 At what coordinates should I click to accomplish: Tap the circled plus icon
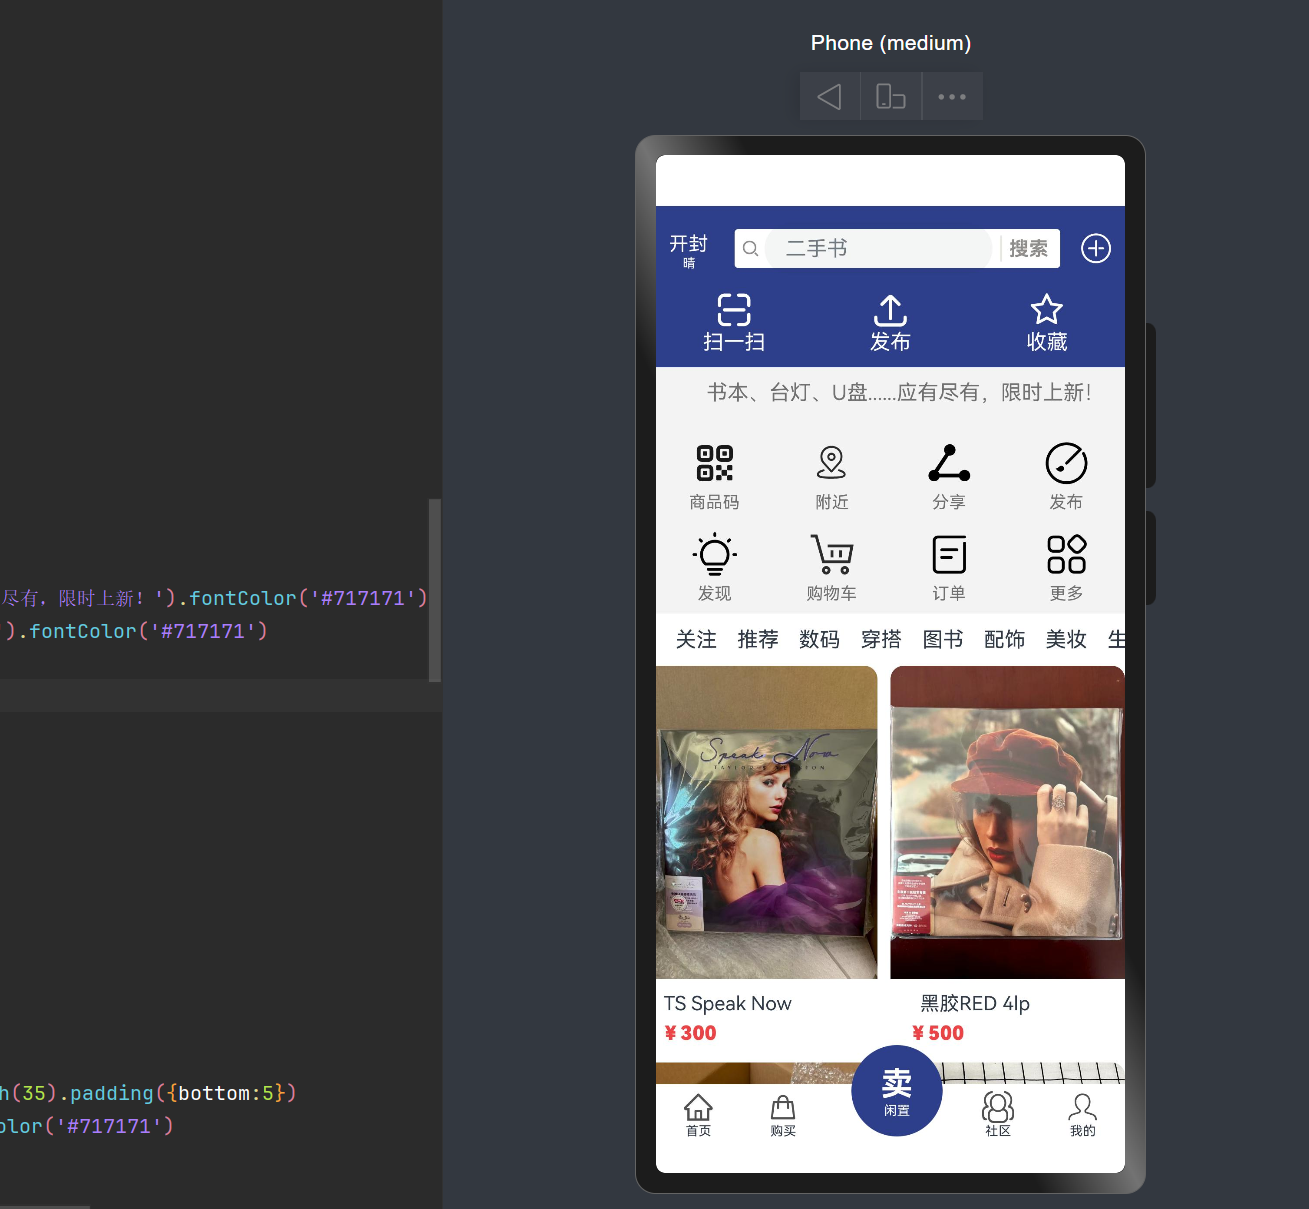tap(1096, 248)
